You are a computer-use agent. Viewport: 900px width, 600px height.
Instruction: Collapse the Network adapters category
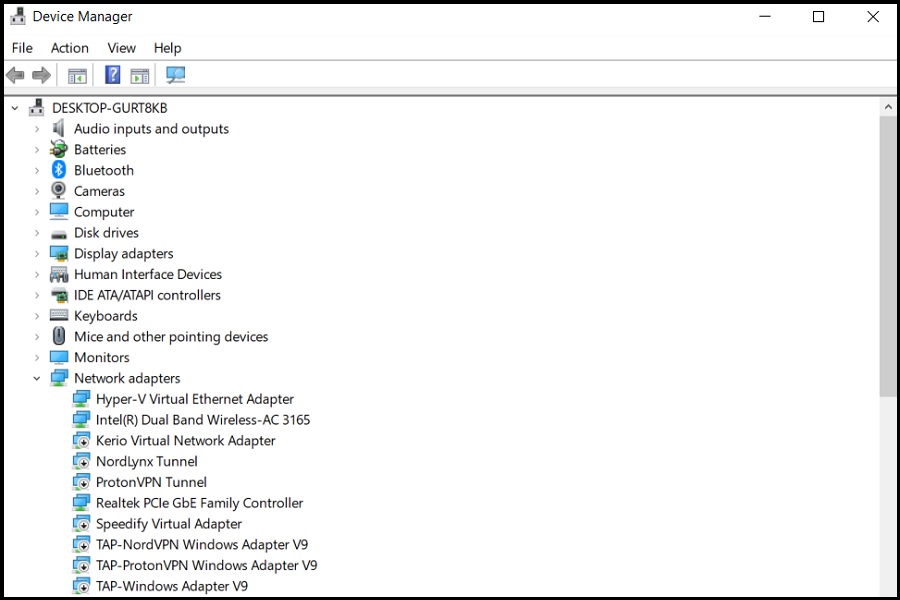point(36,378)
